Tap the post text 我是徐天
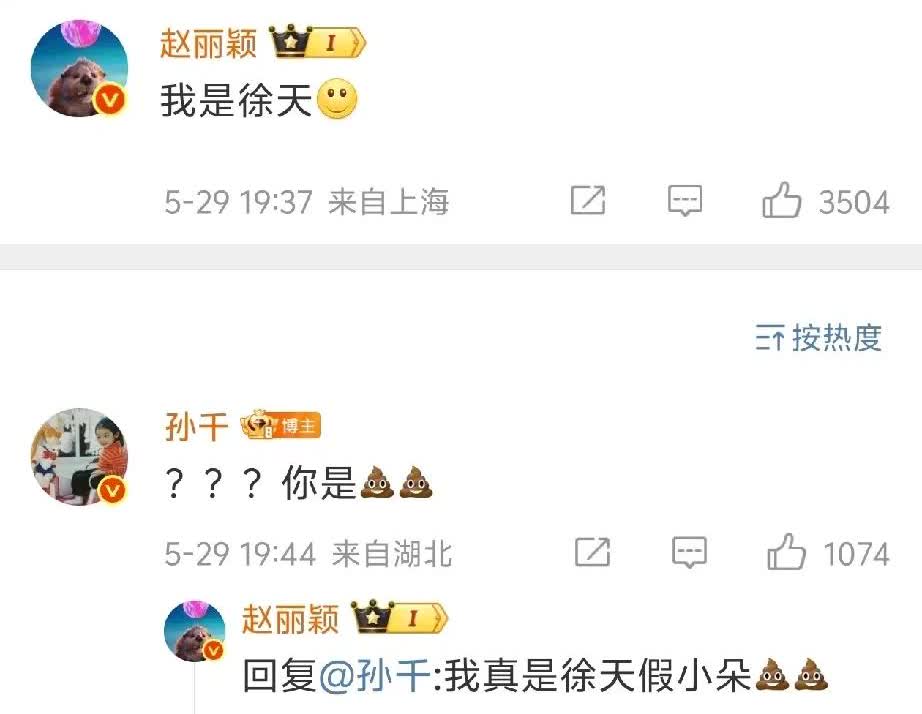922x714 pixels. point(236,99)
